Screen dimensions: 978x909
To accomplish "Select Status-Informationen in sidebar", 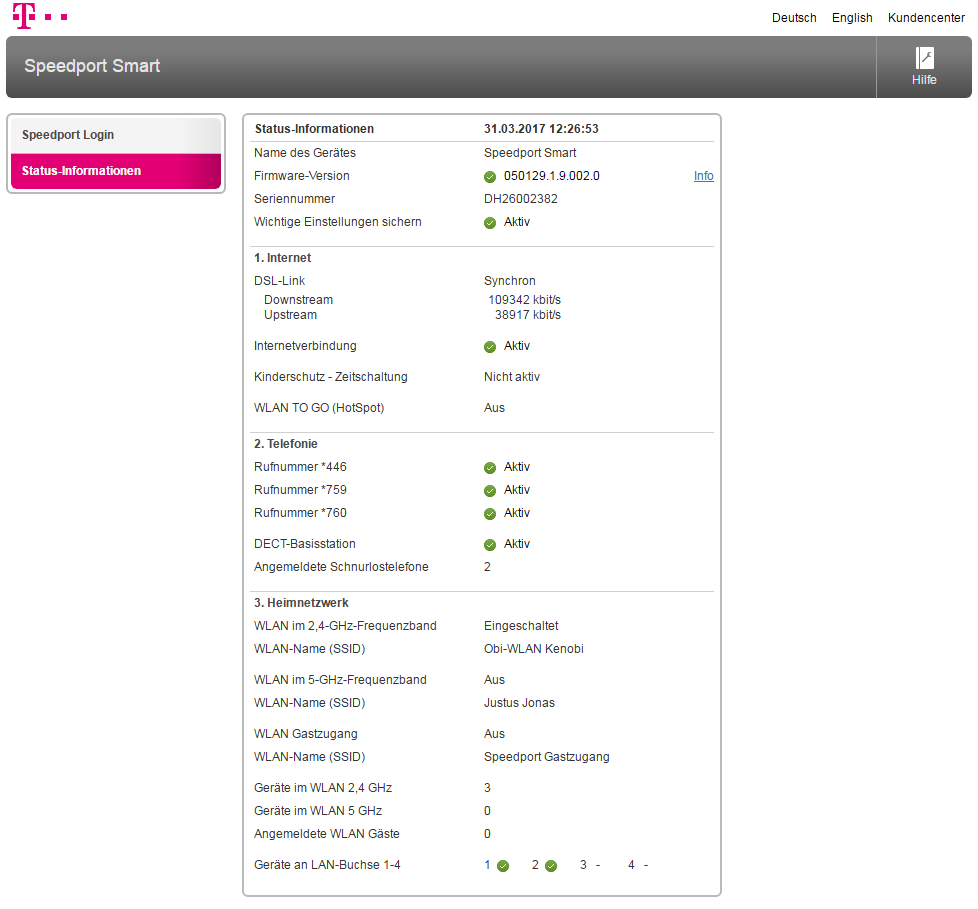I will 116,171.
